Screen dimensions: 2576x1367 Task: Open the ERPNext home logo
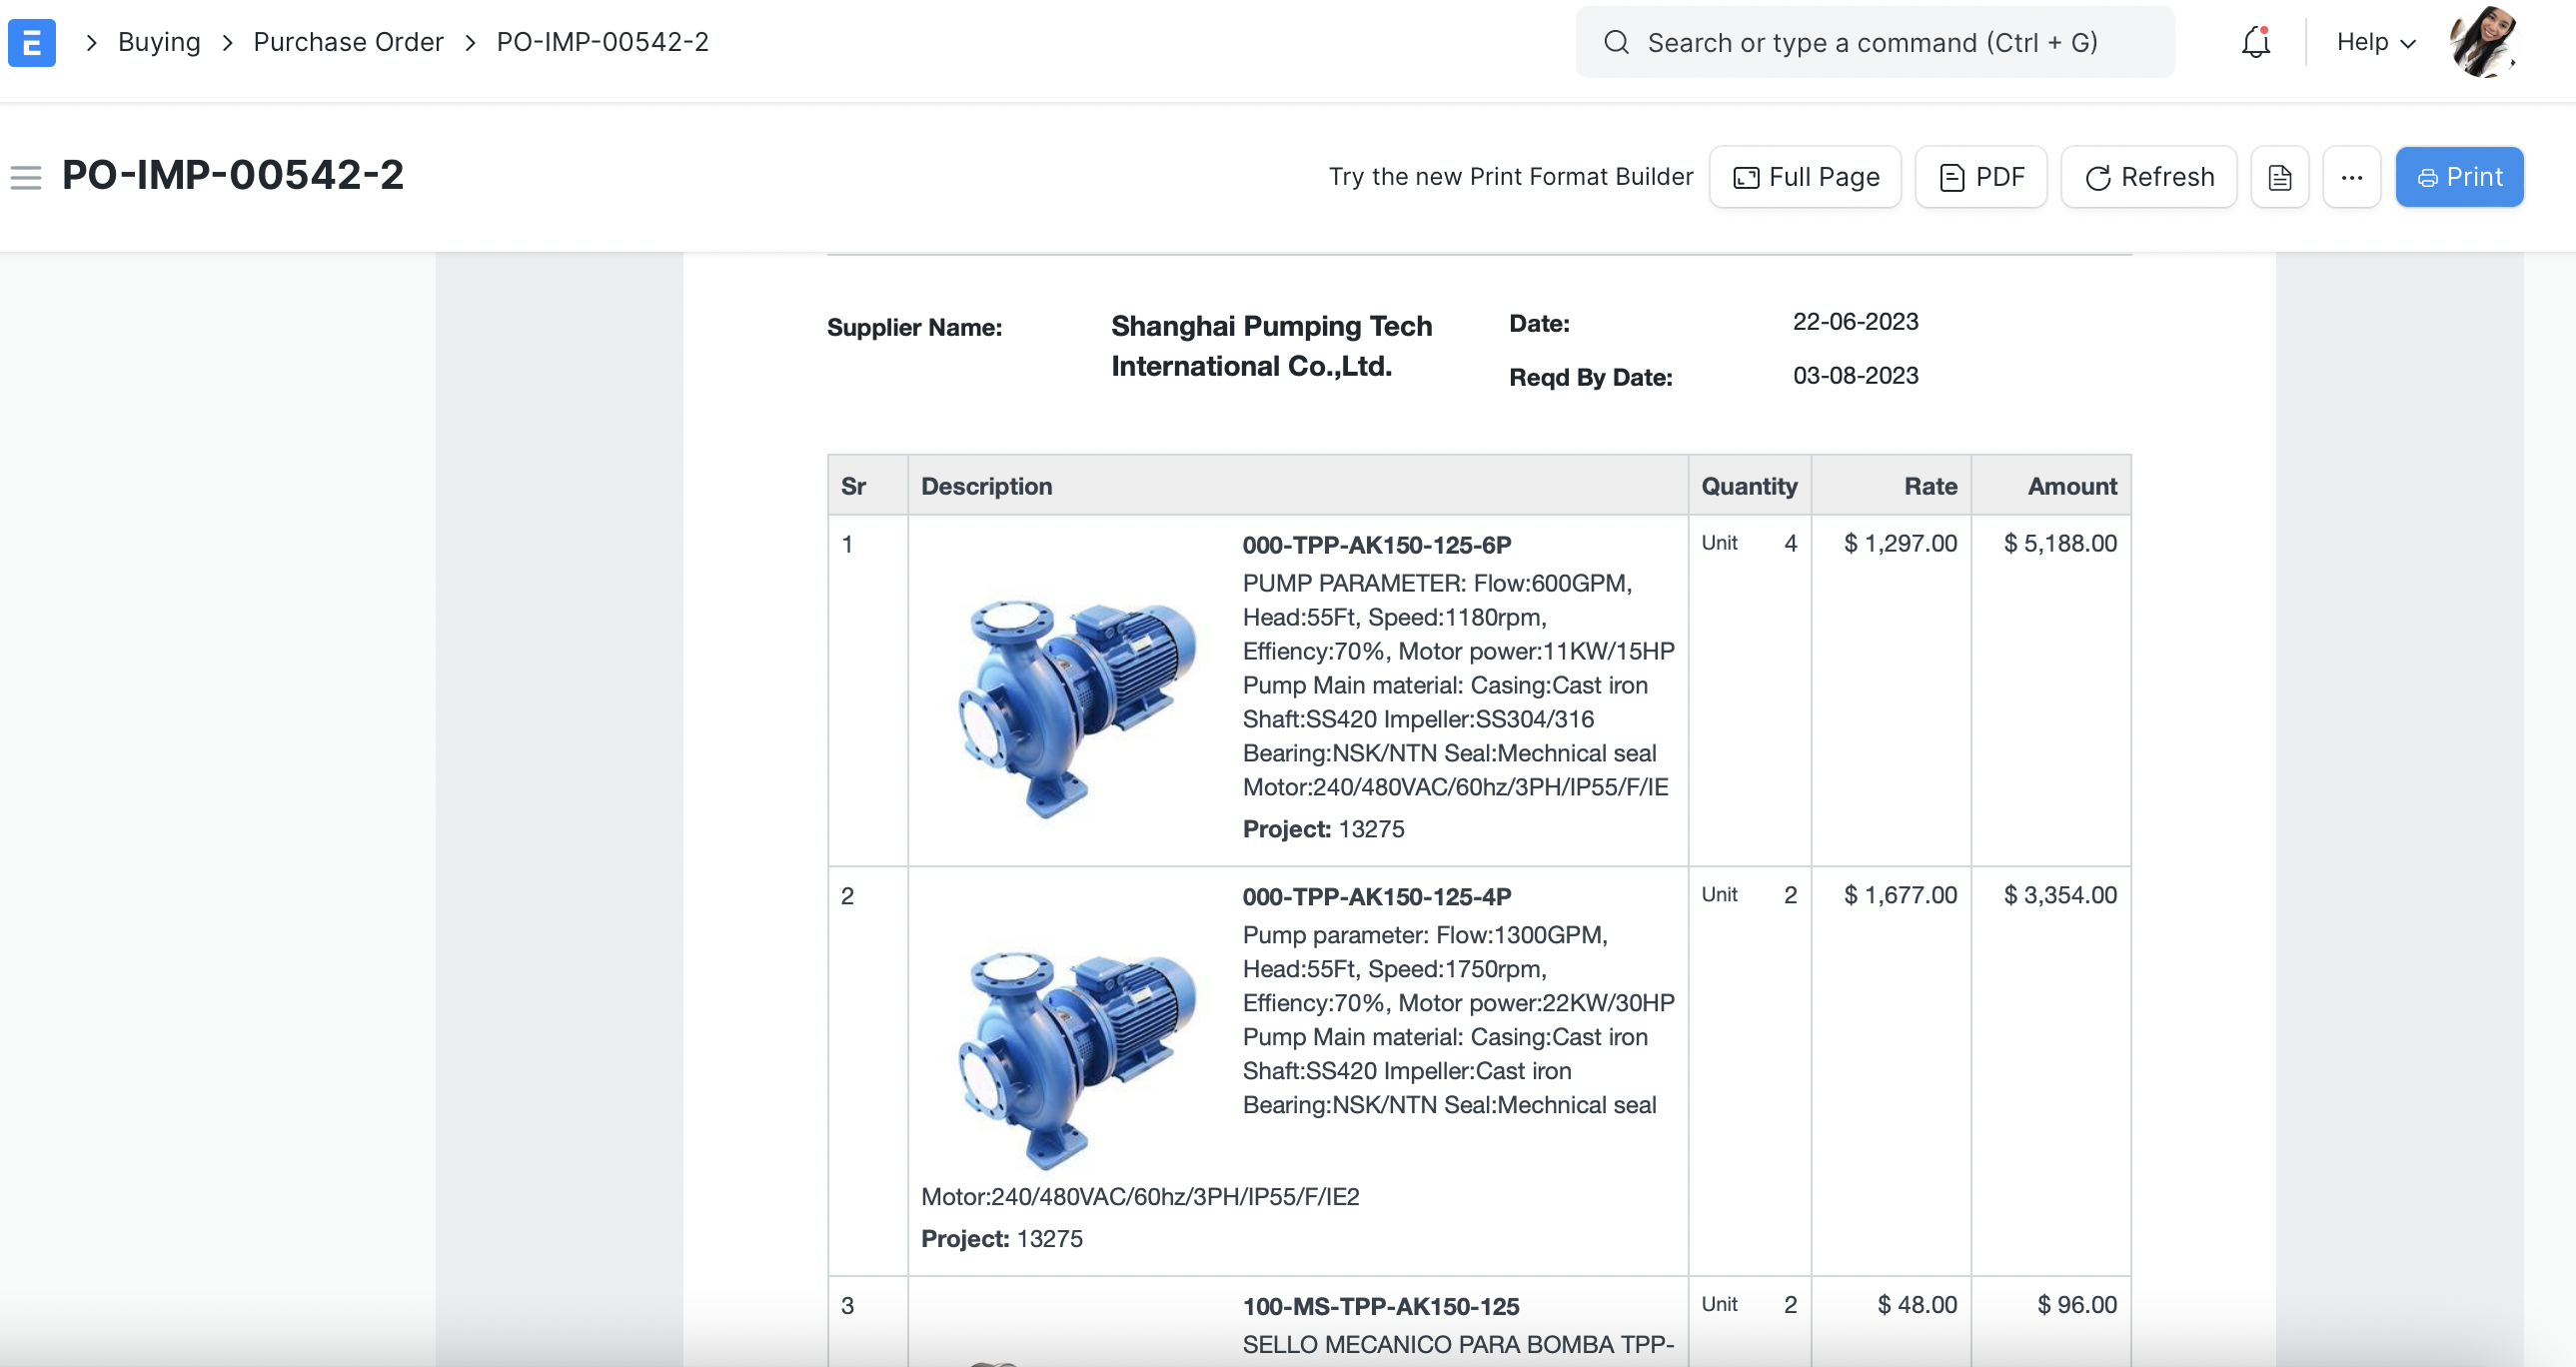(31, 42)
